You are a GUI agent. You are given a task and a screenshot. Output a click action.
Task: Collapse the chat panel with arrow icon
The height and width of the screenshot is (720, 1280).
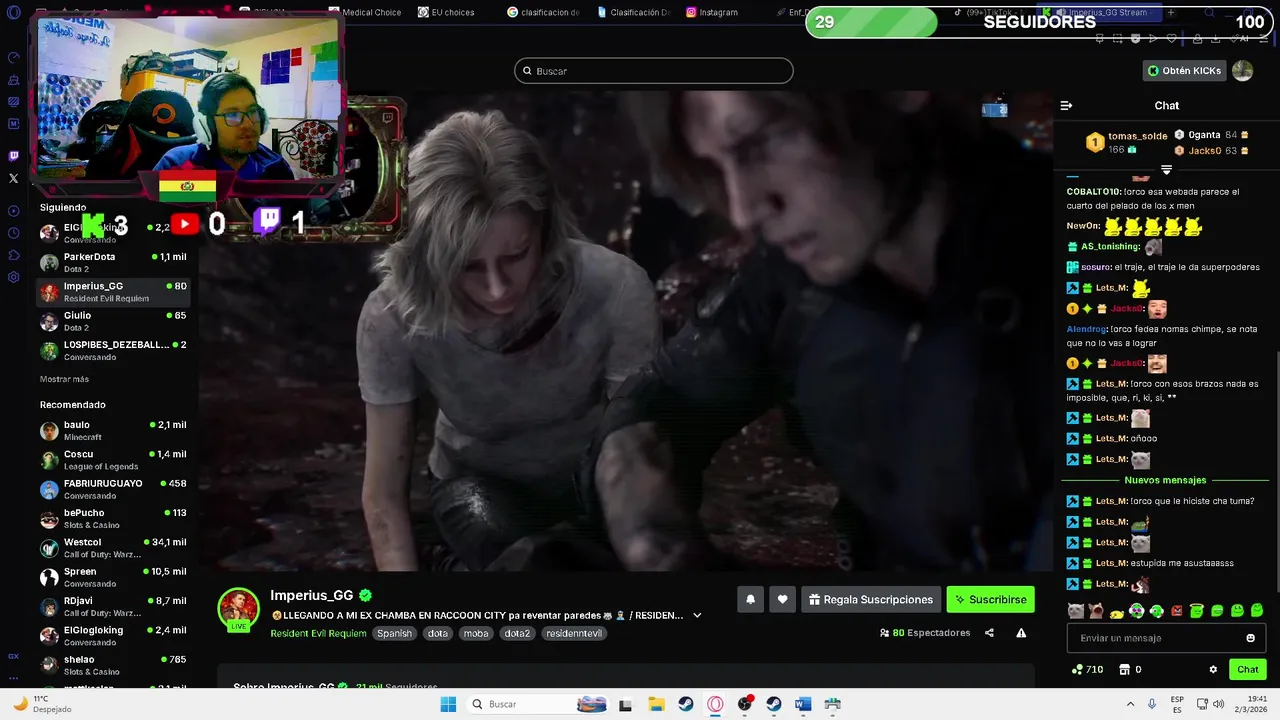click(1066, 105)
